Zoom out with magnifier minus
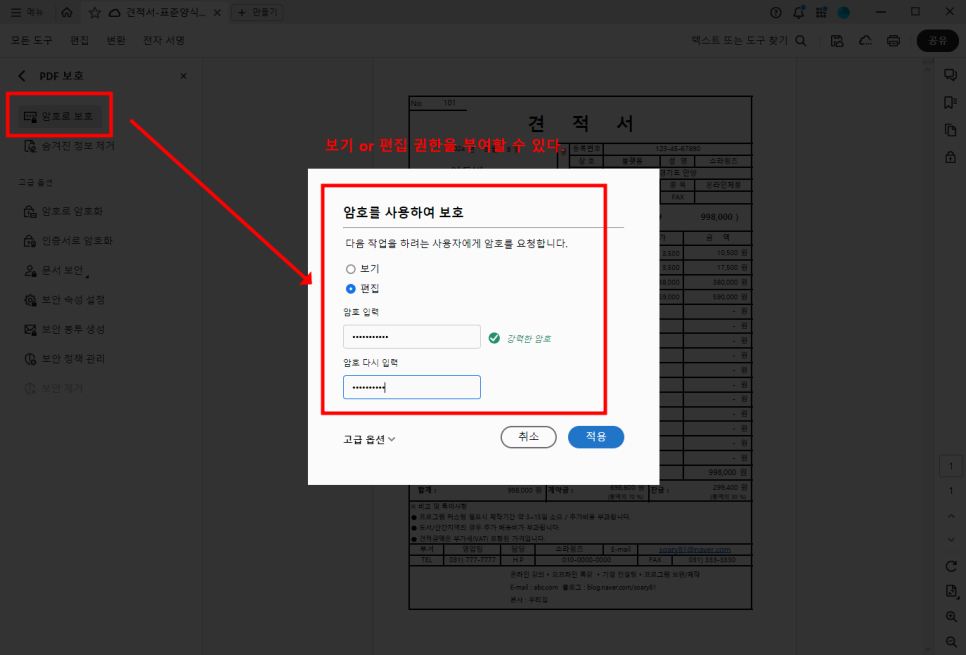 951,642
